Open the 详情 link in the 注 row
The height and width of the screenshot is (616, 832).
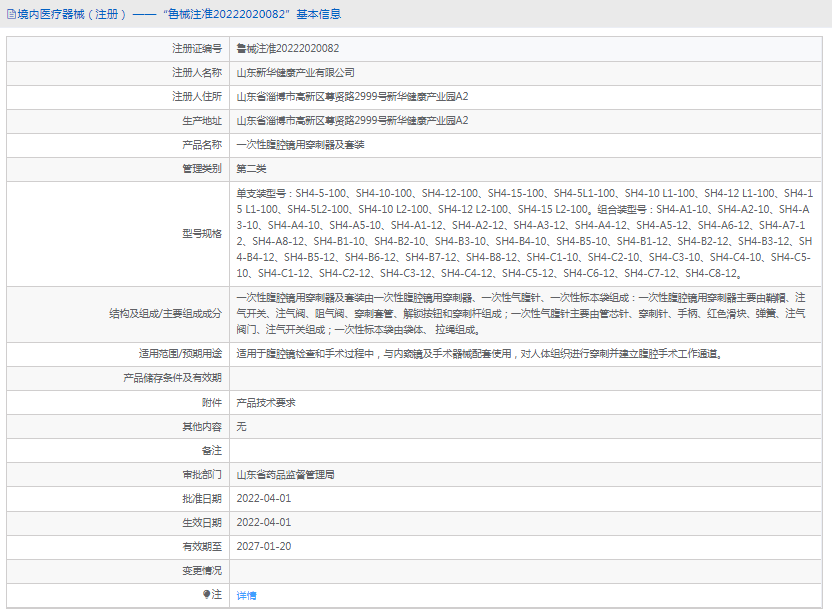click(x=246, y=595)
